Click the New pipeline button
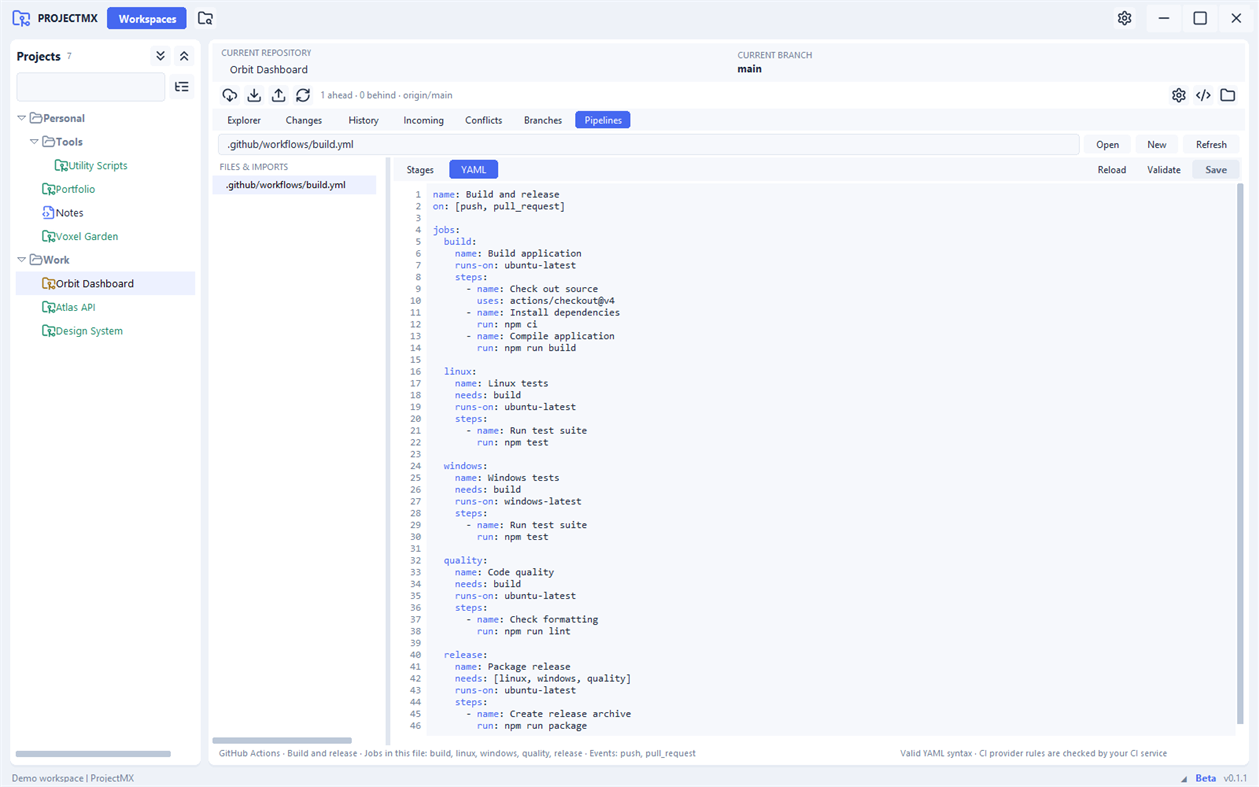The image size is (1259, 787). (x=1157, y=145)
